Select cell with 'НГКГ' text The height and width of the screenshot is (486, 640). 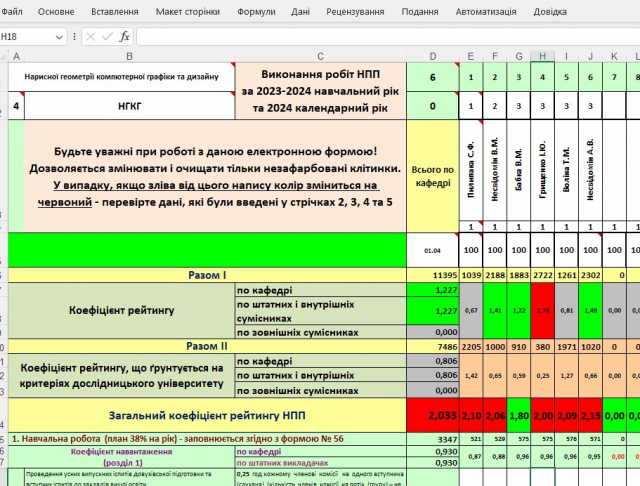[x=129, y=106]
